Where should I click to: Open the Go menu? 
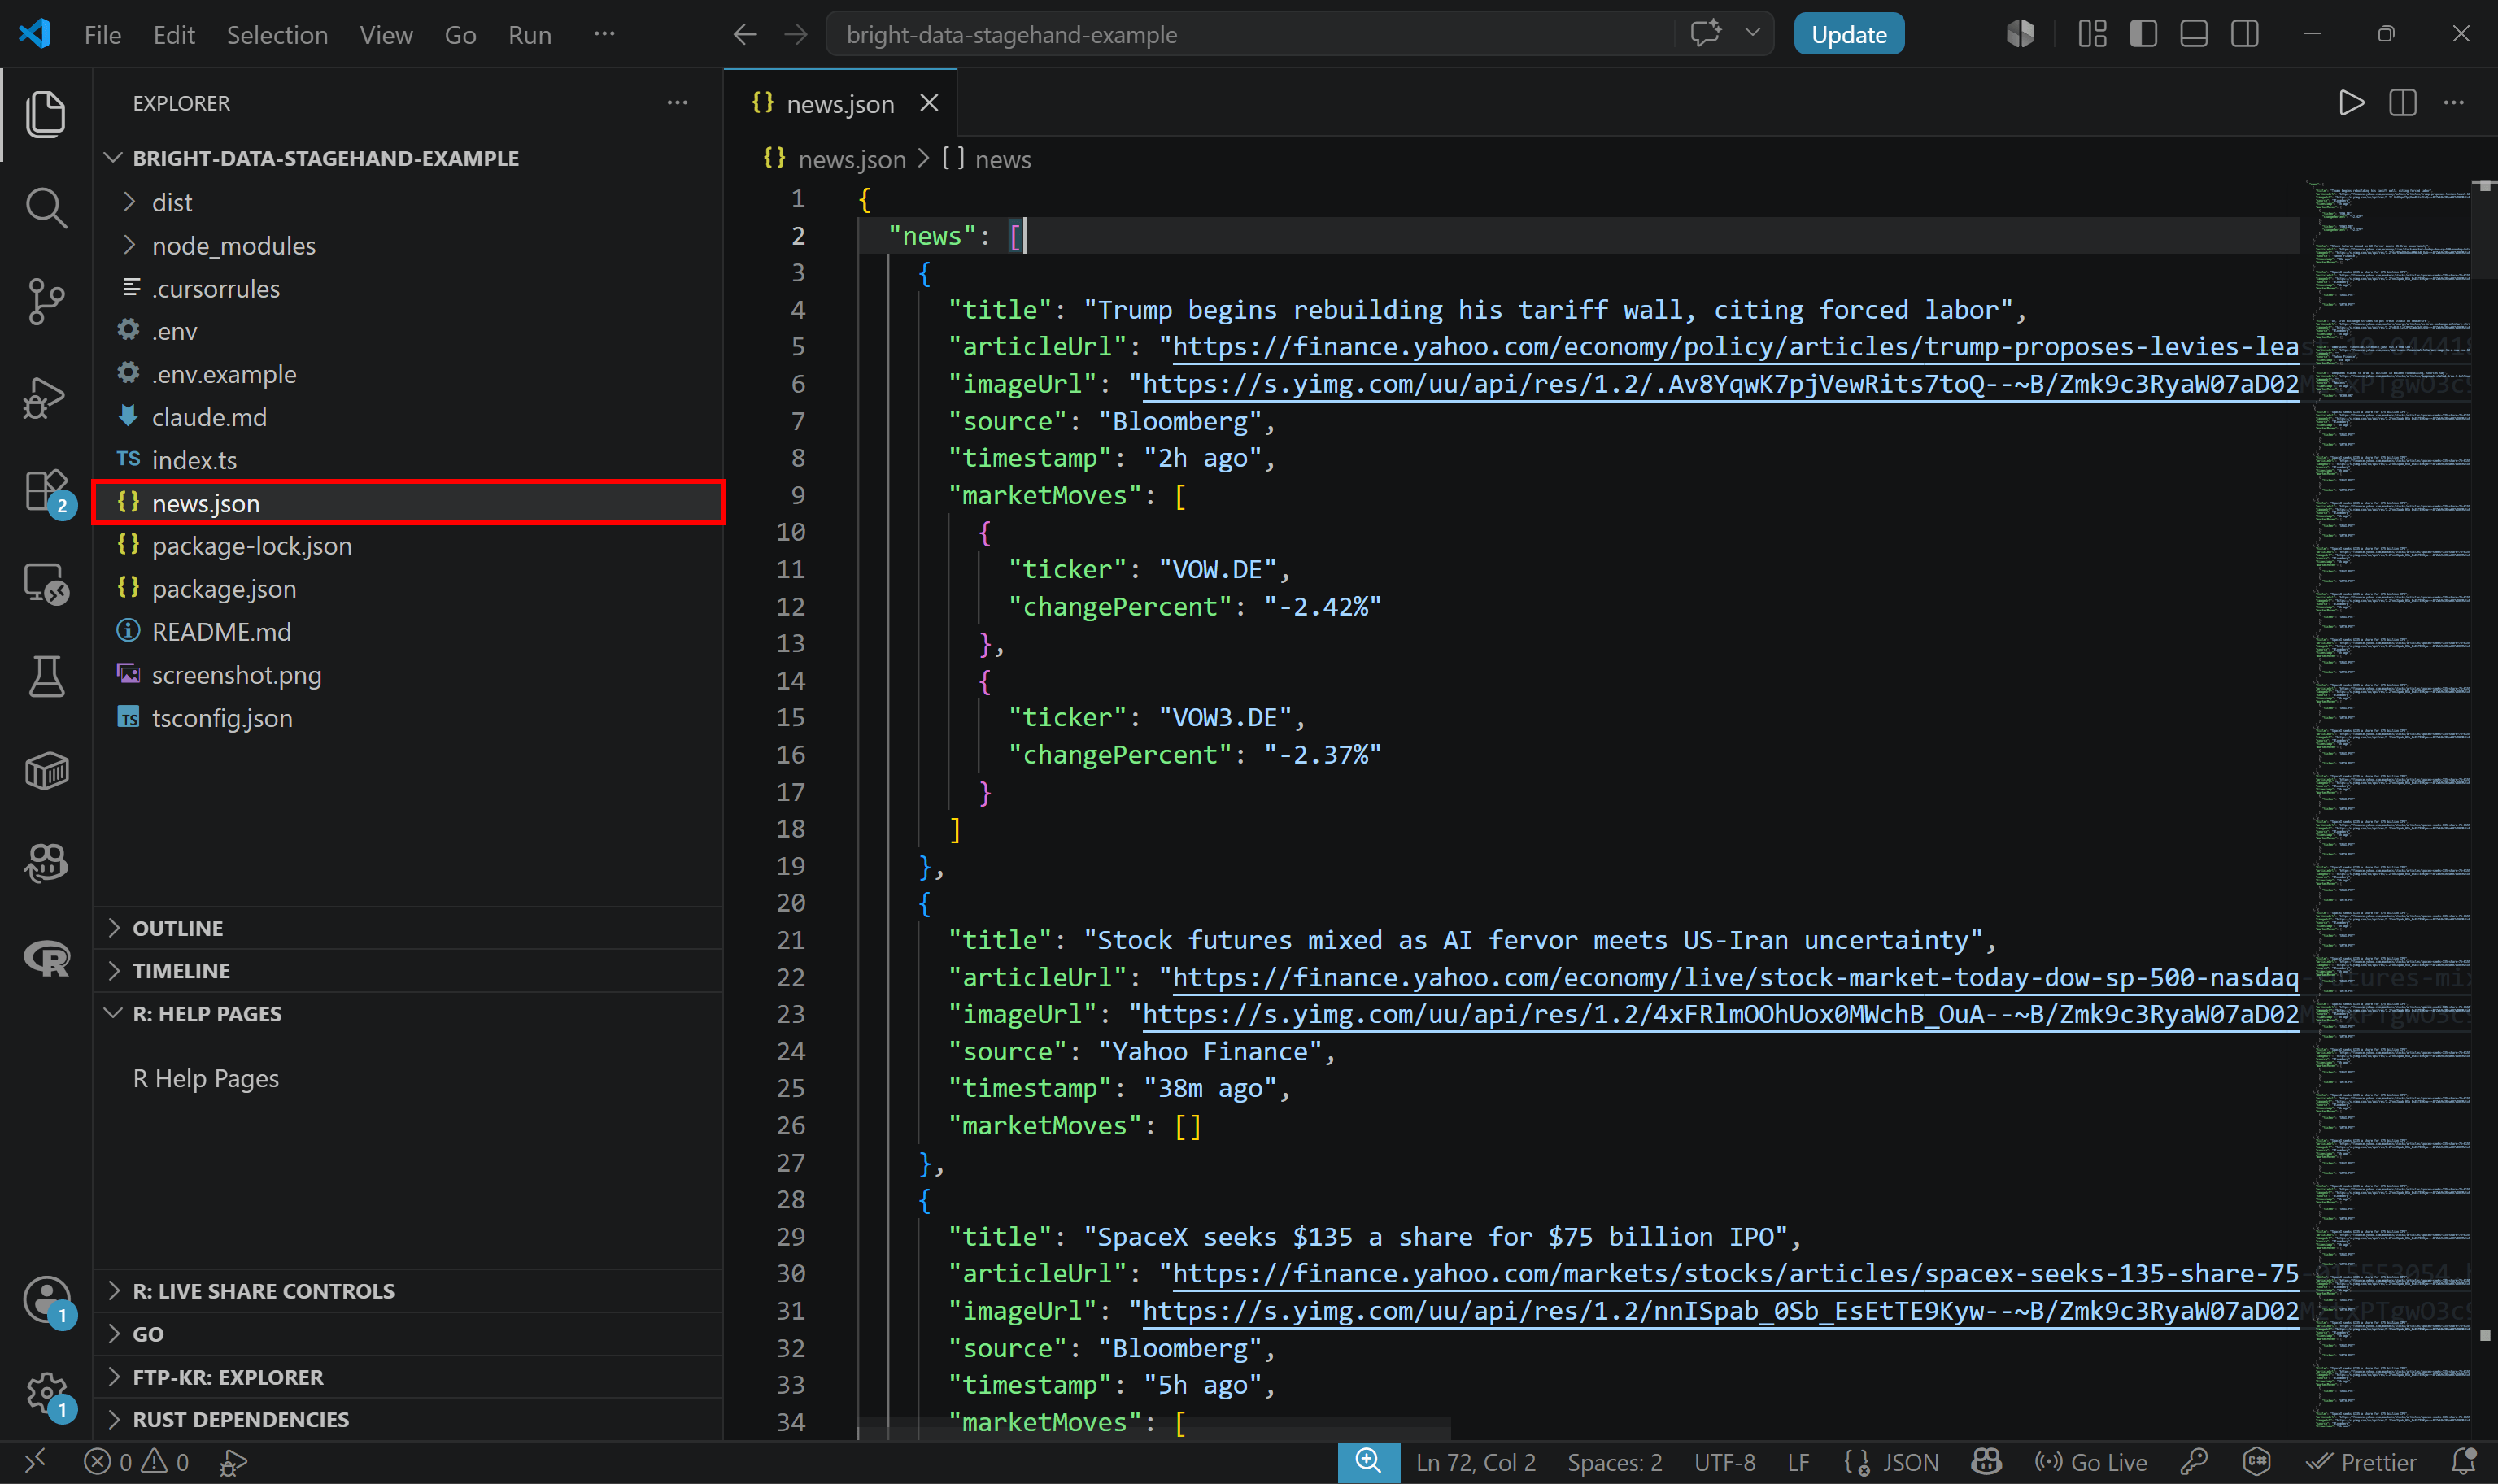(x=460, y=35)
